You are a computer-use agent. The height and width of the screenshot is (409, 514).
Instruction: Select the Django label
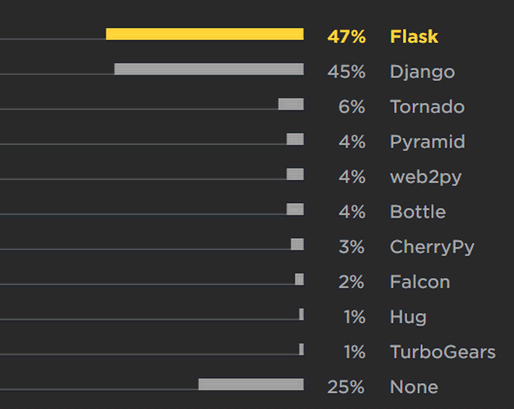pyautogui.click(x=422, y=72)
